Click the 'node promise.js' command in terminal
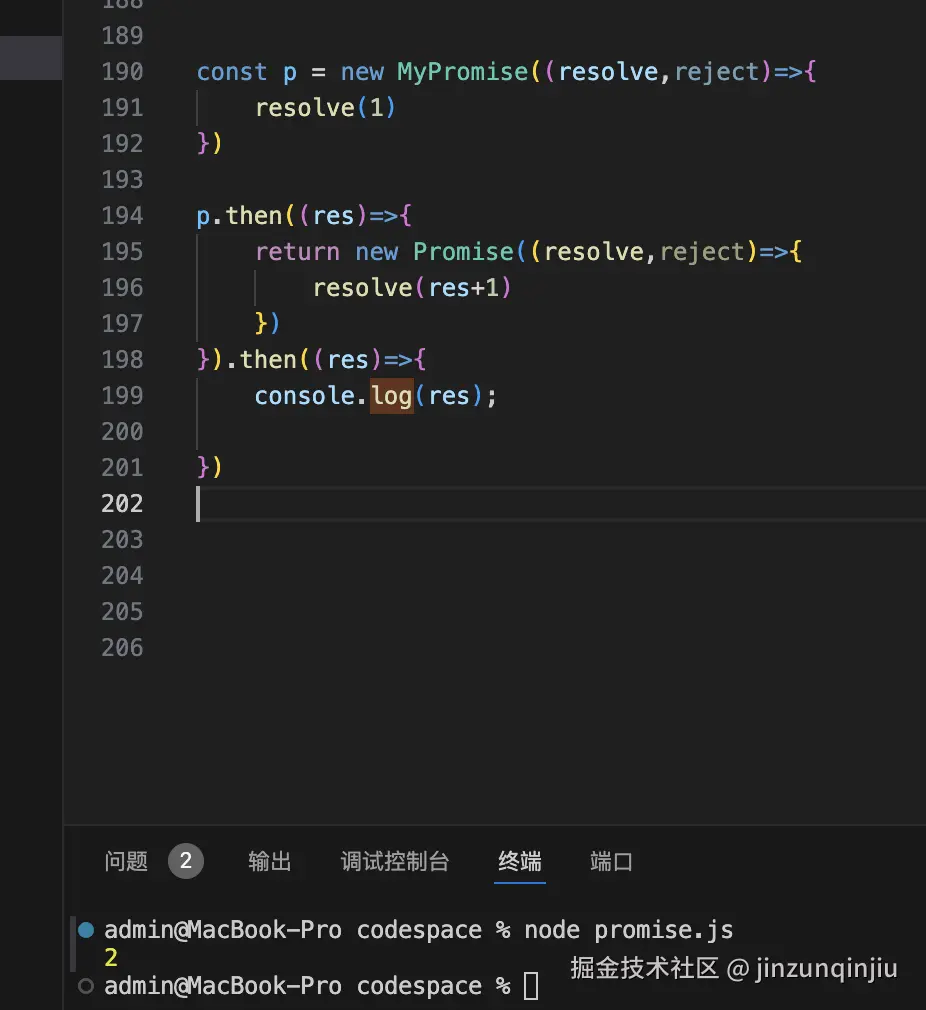This screenshot has height=1010, width=926. (628, 929)
